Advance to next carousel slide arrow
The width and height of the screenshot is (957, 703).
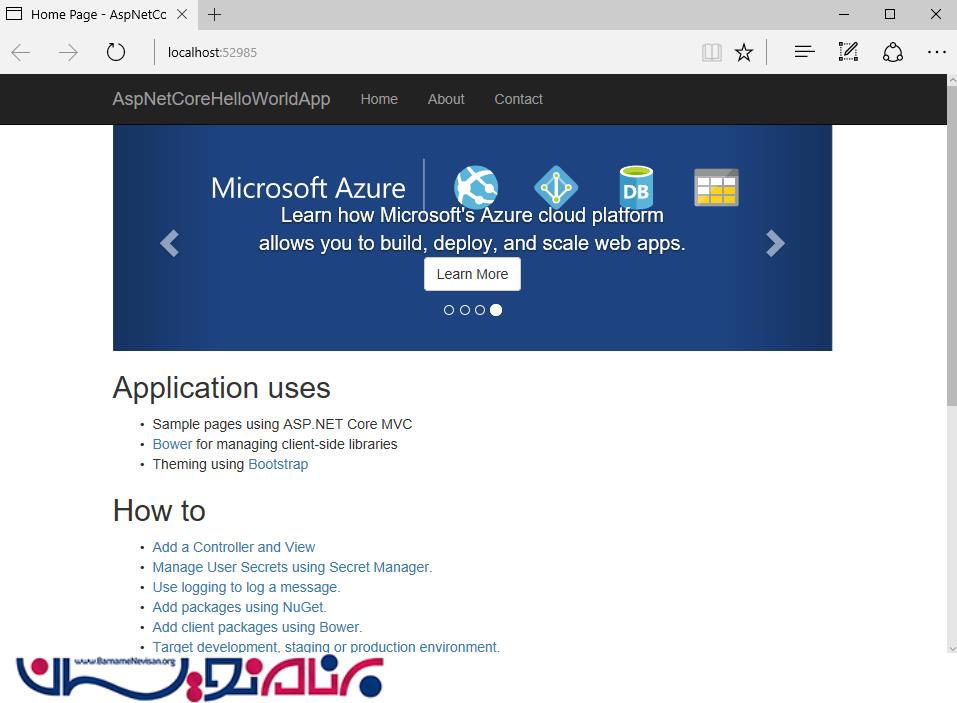click(775, 243)
